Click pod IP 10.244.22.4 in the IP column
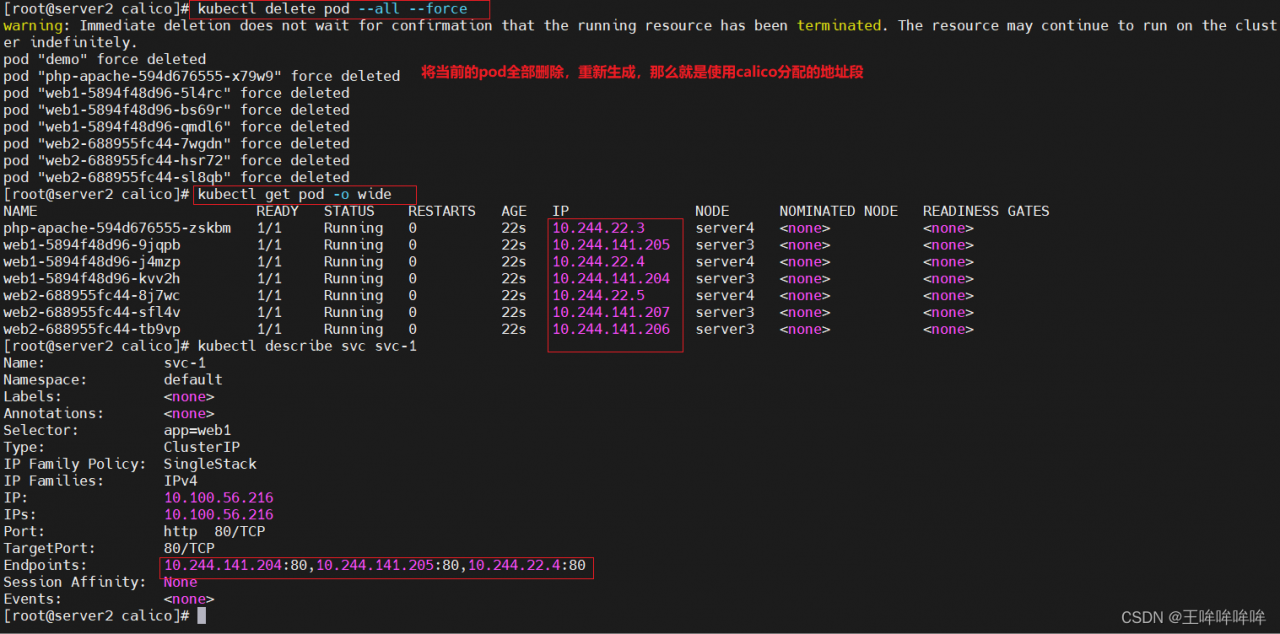The image size is (1280, 634). (x=598, y=262)
